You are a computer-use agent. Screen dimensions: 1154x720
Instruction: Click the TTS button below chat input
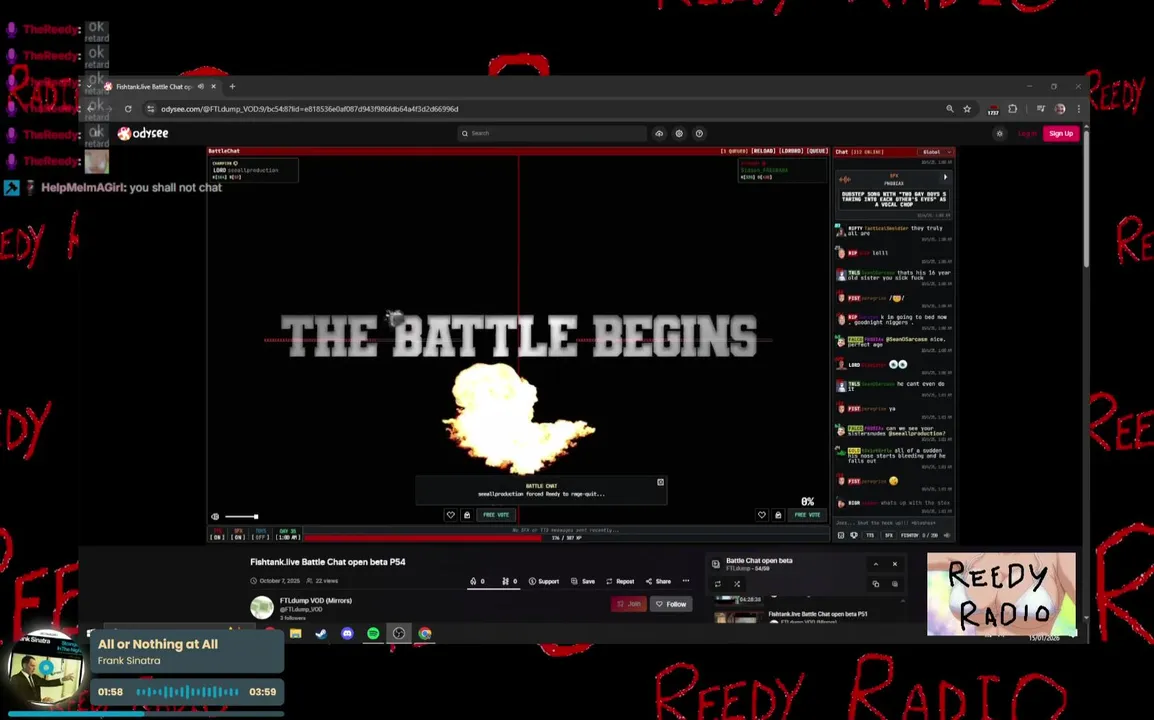(870, 535)
